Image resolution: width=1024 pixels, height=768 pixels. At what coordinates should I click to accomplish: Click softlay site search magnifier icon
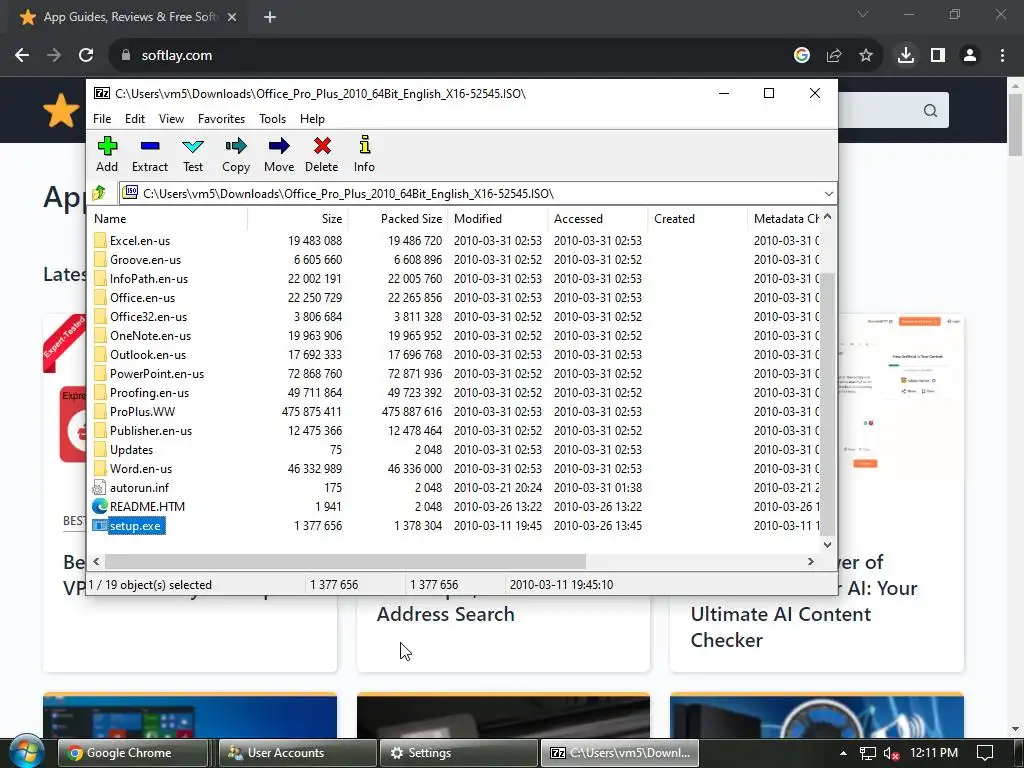coord(931,111)
